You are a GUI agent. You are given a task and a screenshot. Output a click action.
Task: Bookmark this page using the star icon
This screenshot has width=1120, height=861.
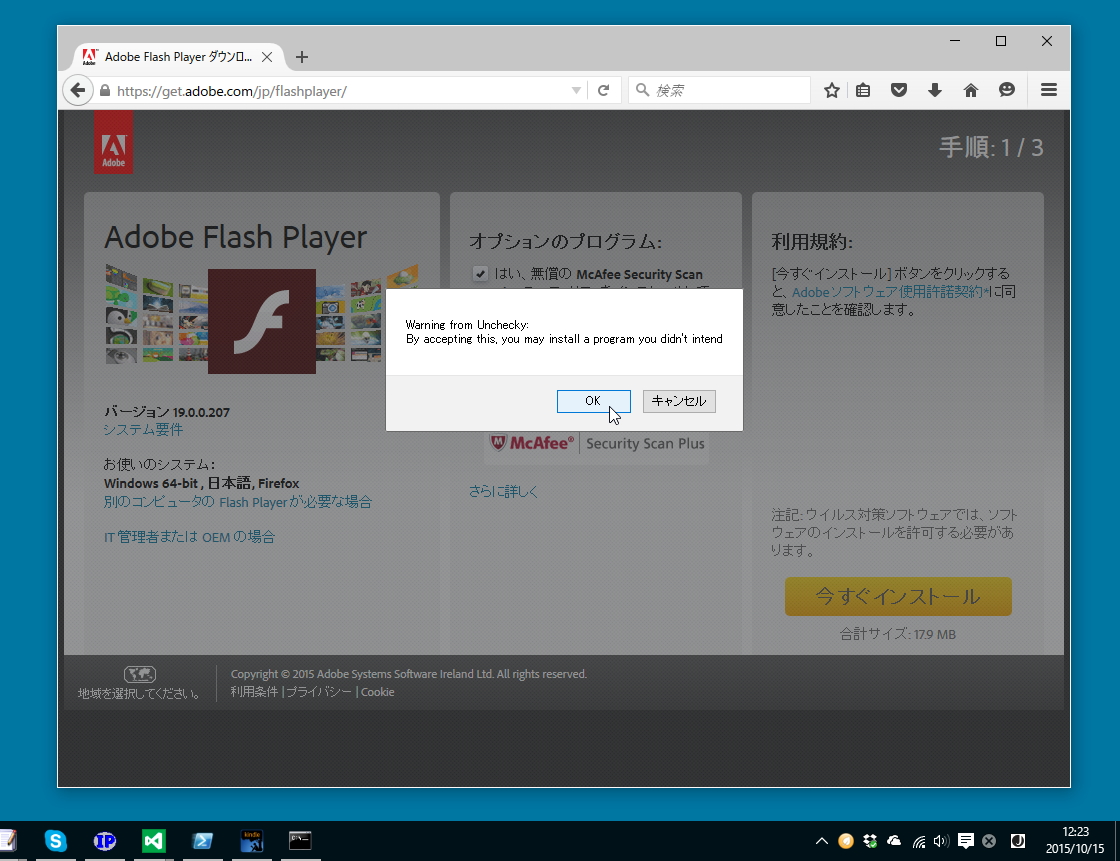pos(831,90)
